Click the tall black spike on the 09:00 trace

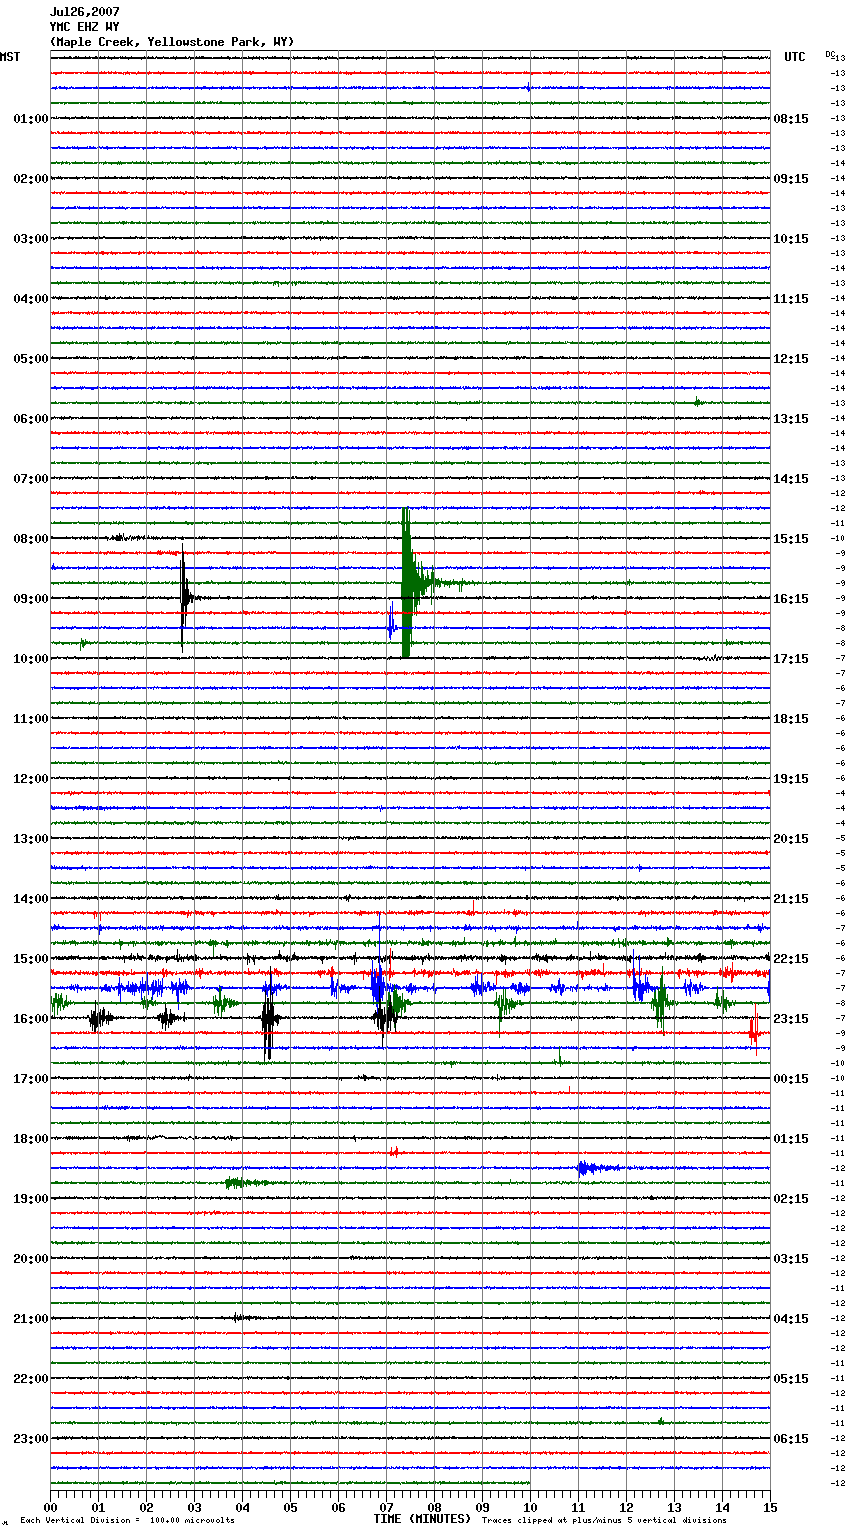[x=183, y=598]
